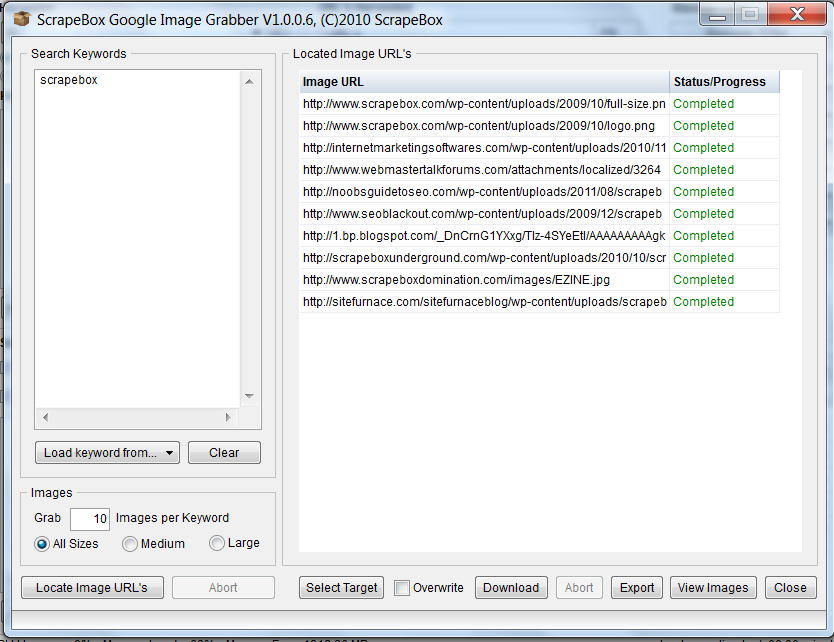Click the ScrapeBox box icon in title bar
Screen dimensions: 834x642
[22, 19]
